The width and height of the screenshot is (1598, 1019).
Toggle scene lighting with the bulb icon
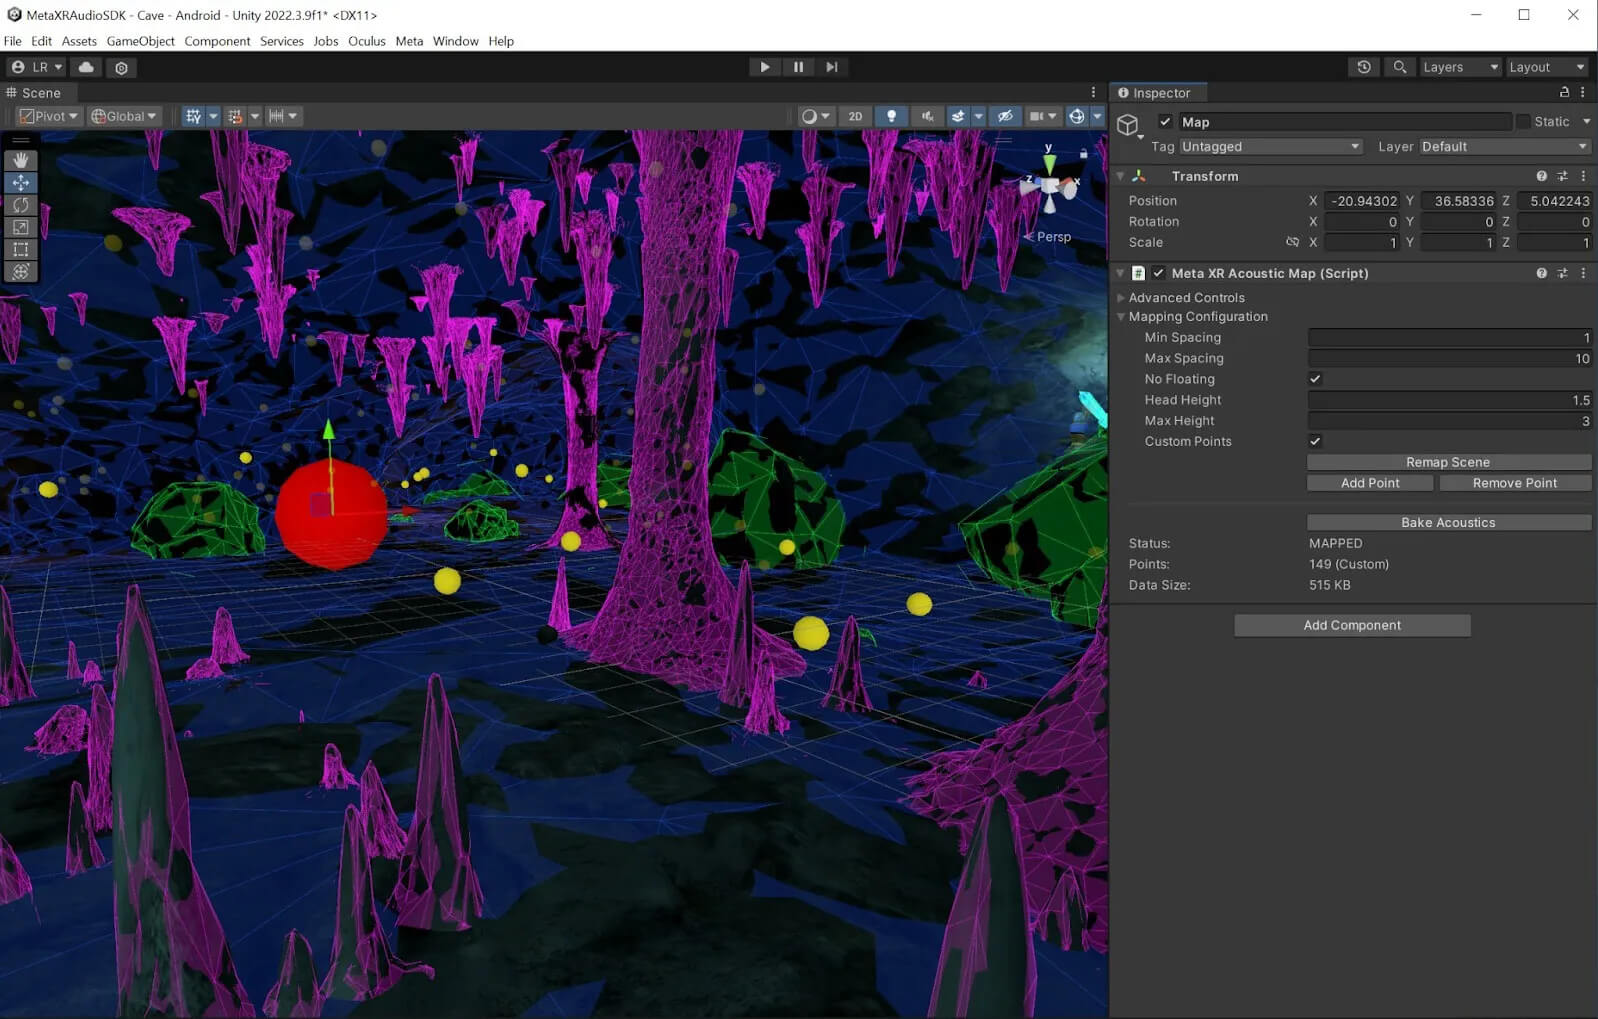pos(891,116)
